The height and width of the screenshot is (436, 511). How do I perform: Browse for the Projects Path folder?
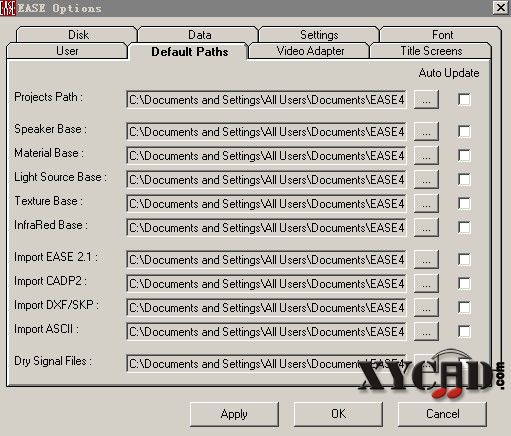426,99
